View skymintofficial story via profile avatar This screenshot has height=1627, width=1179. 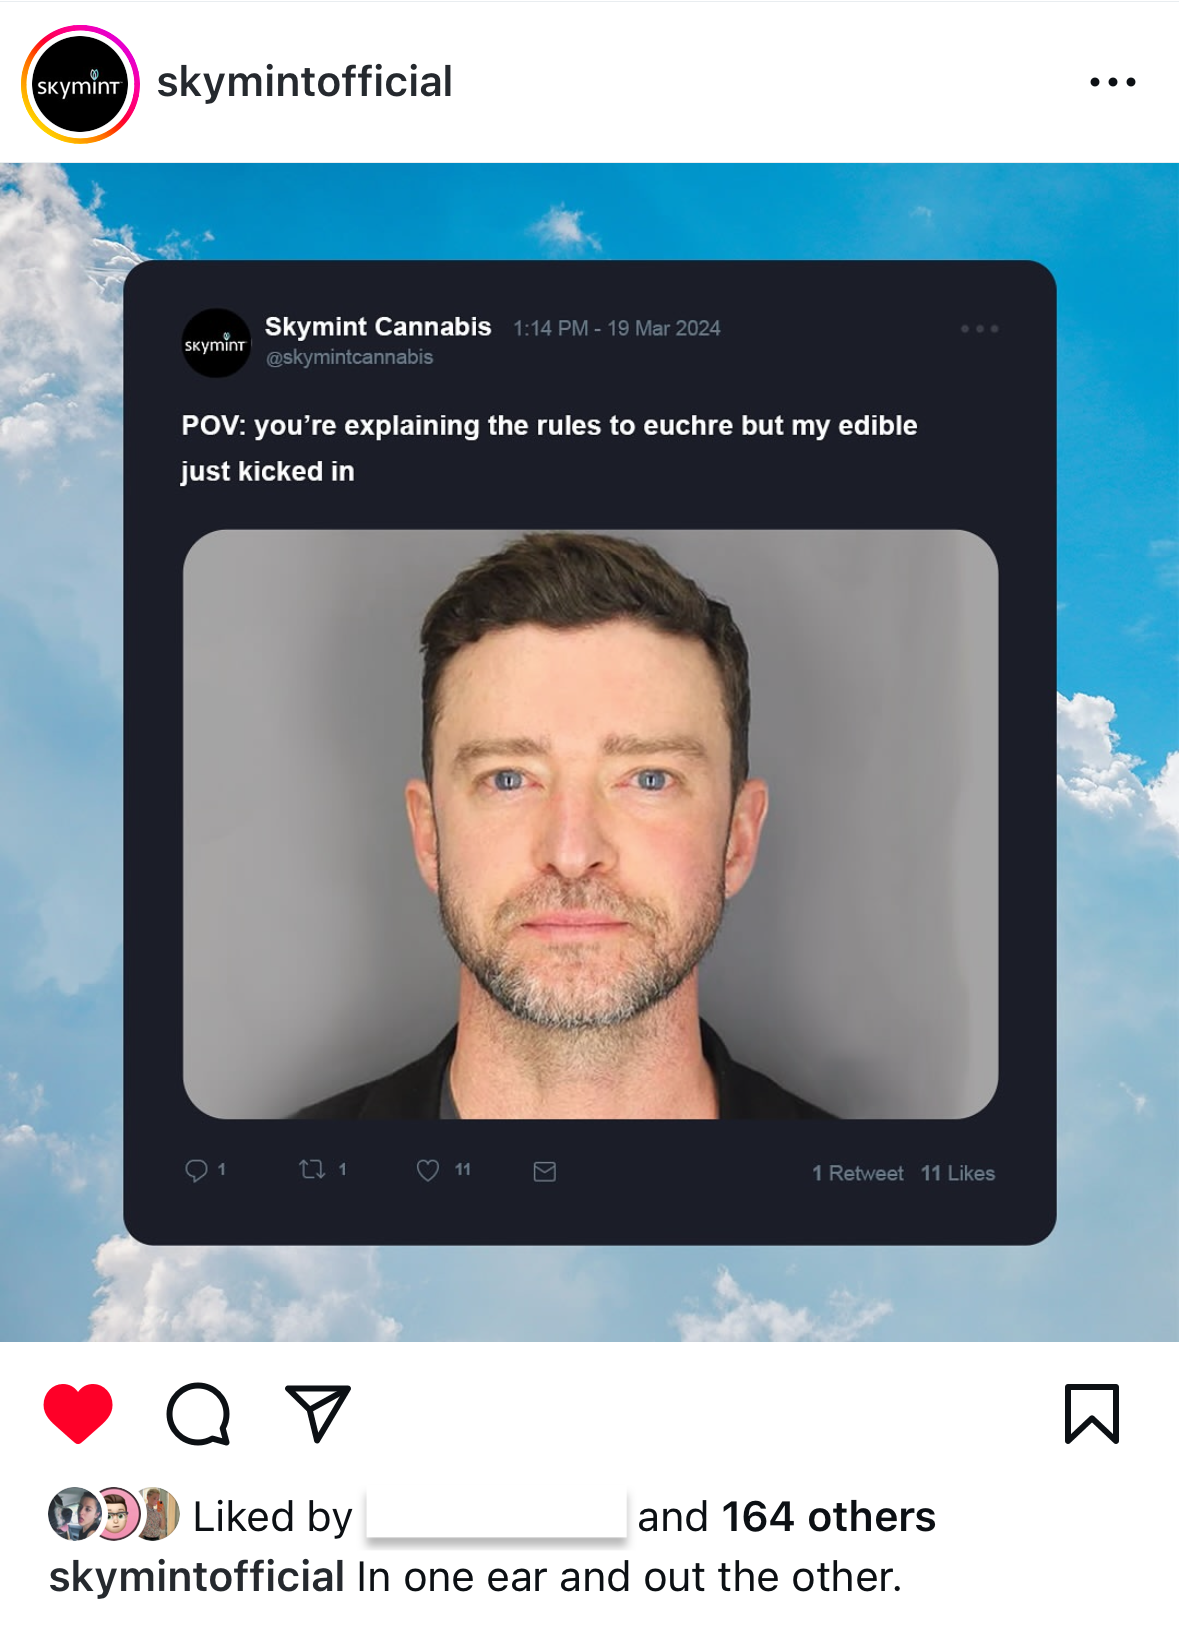[x=80, y=84]
